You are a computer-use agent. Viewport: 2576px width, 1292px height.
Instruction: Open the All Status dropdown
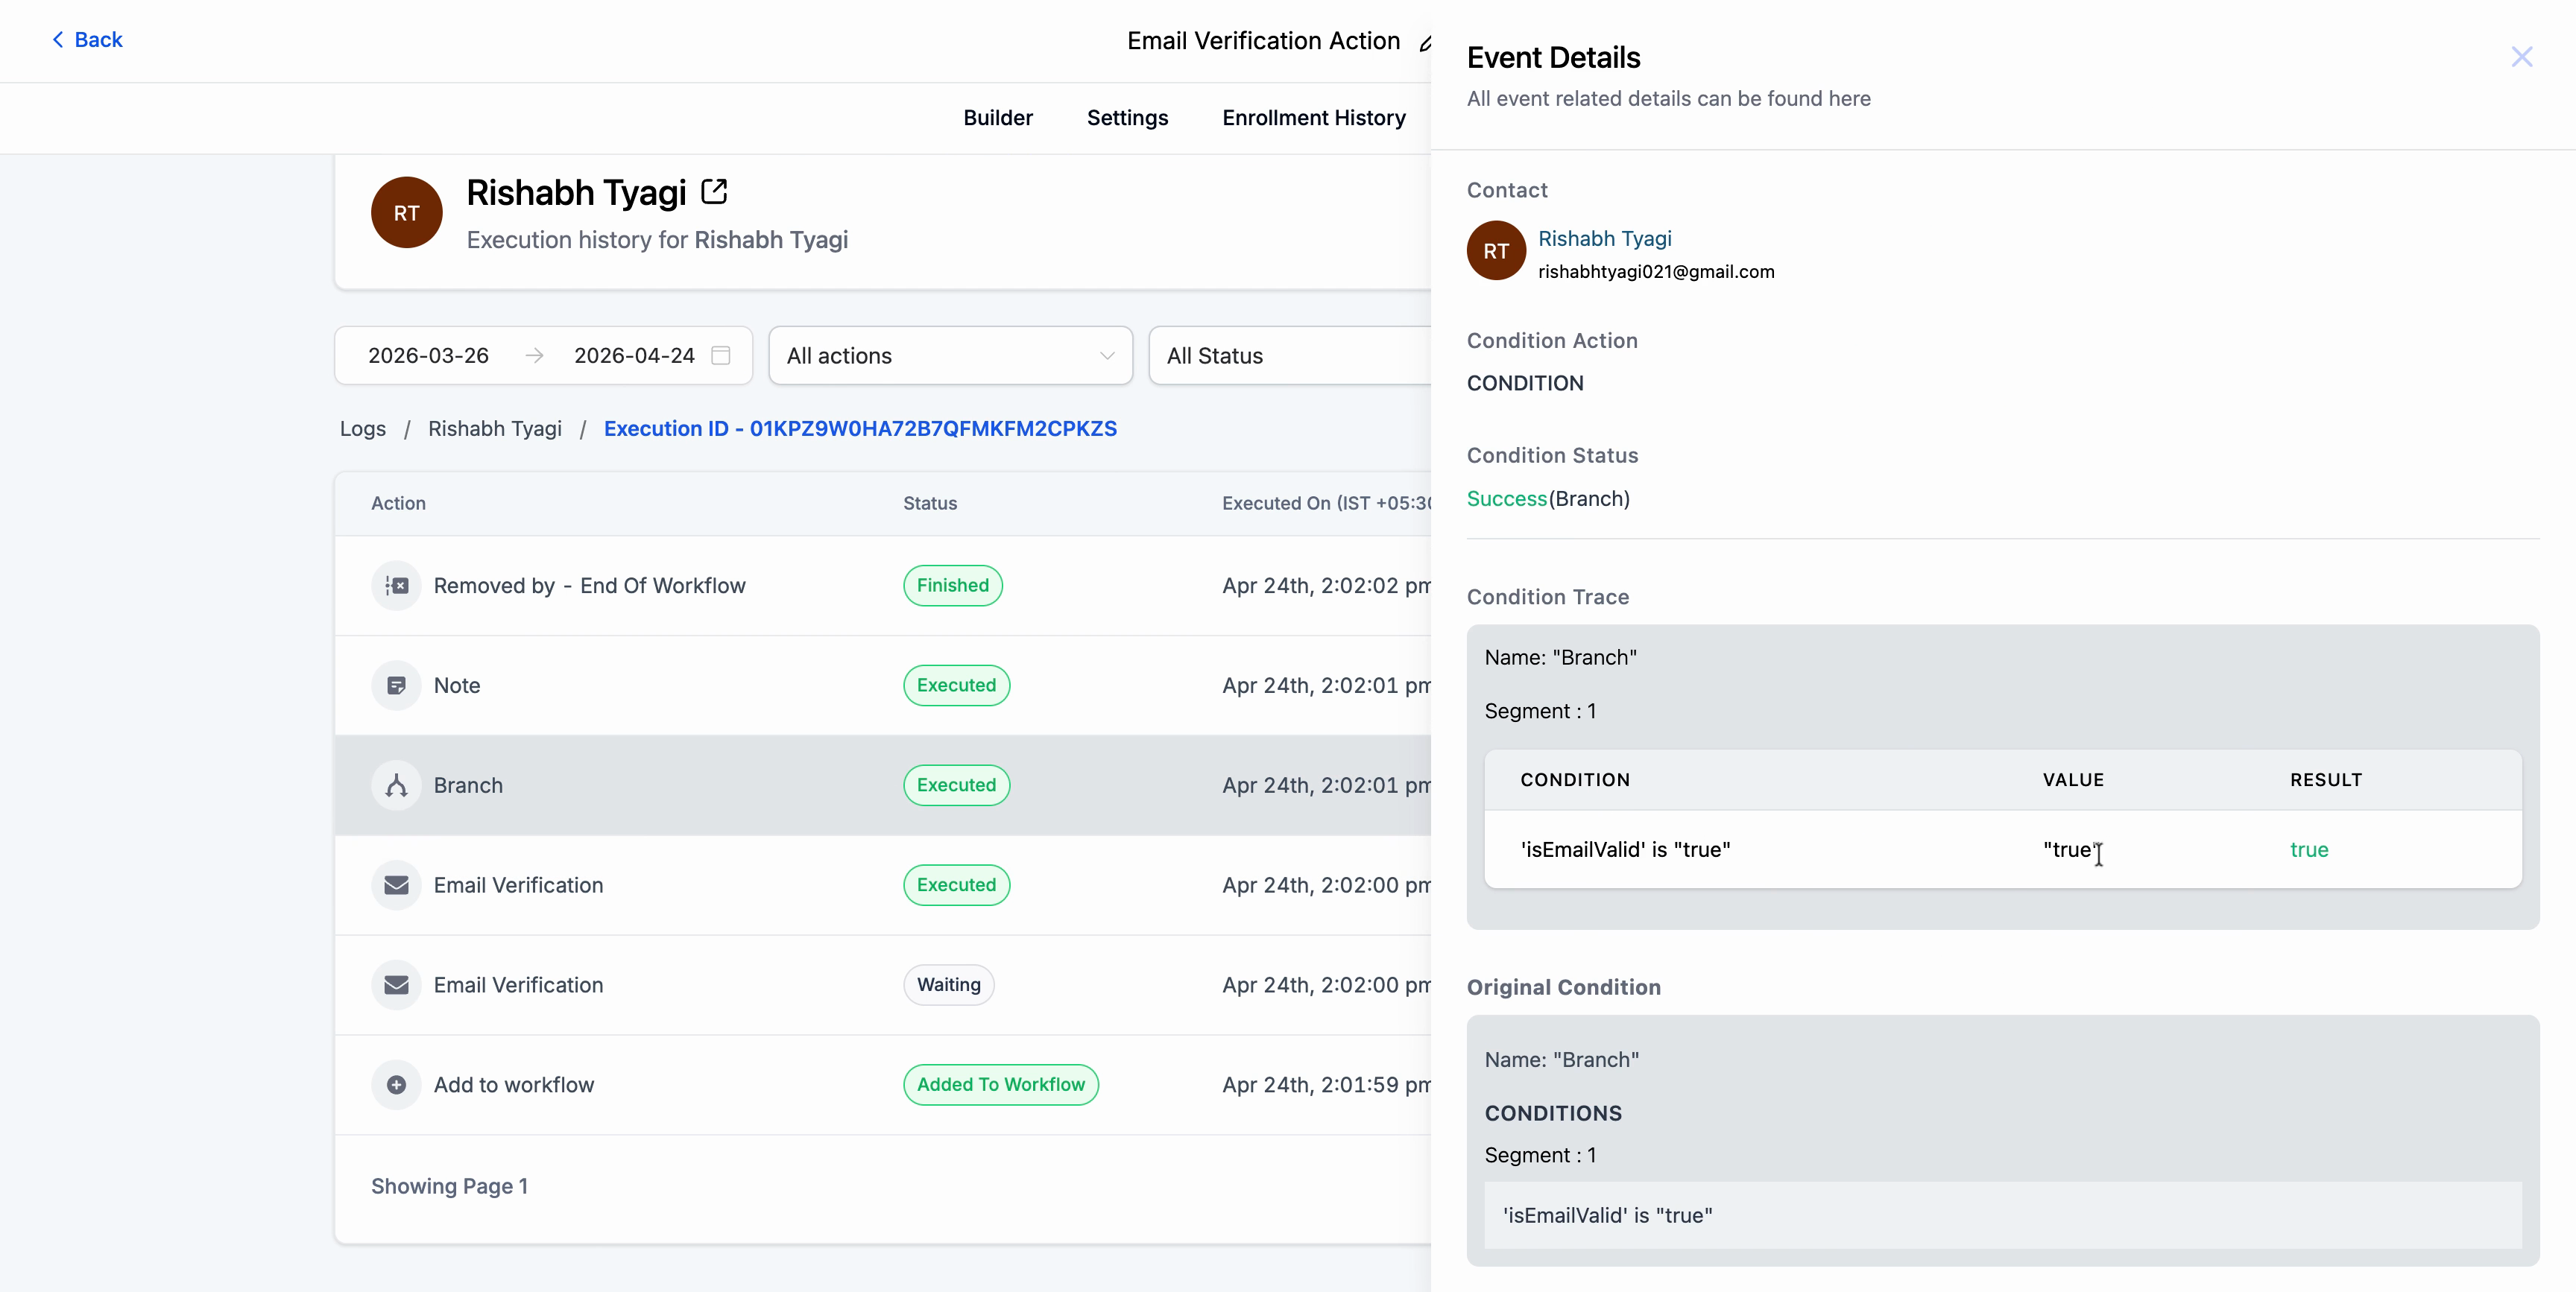tap(1290, 355)
